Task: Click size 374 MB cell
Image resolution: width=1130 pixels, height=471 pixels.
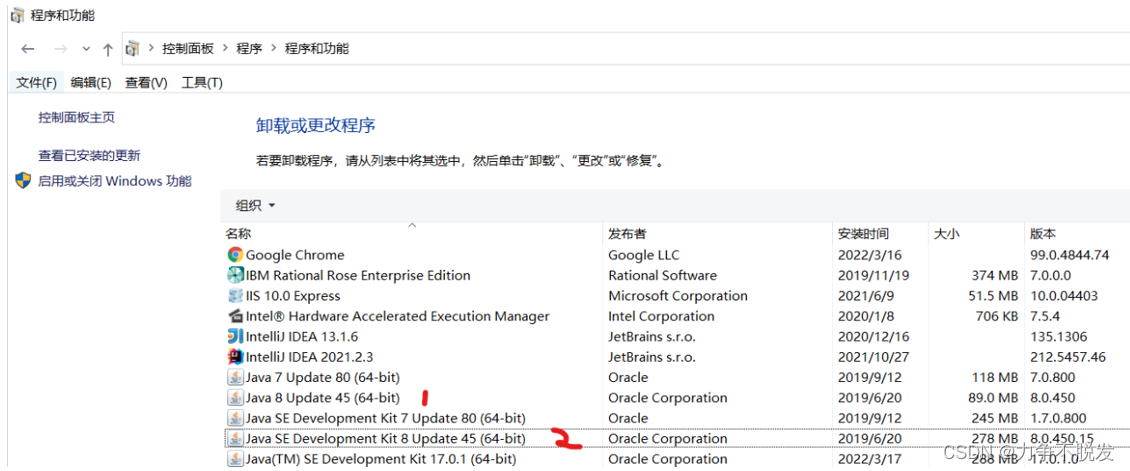Action: click(x=993, y=275)
